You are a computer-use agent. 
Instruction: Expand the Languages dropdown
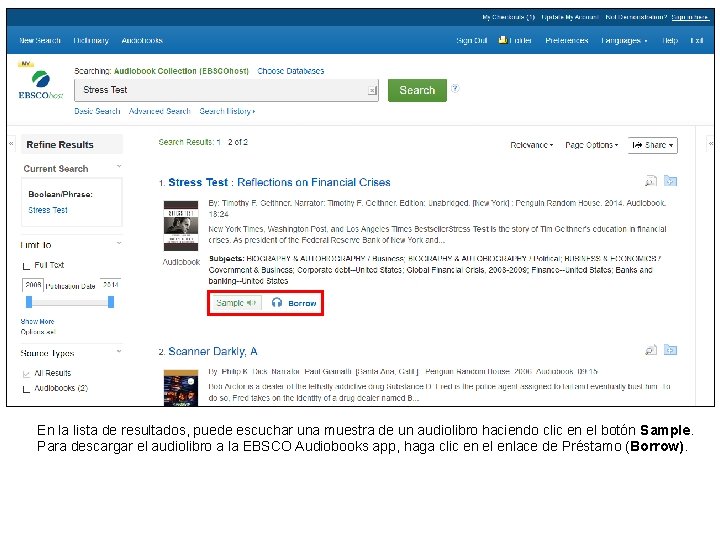point(624,40)
